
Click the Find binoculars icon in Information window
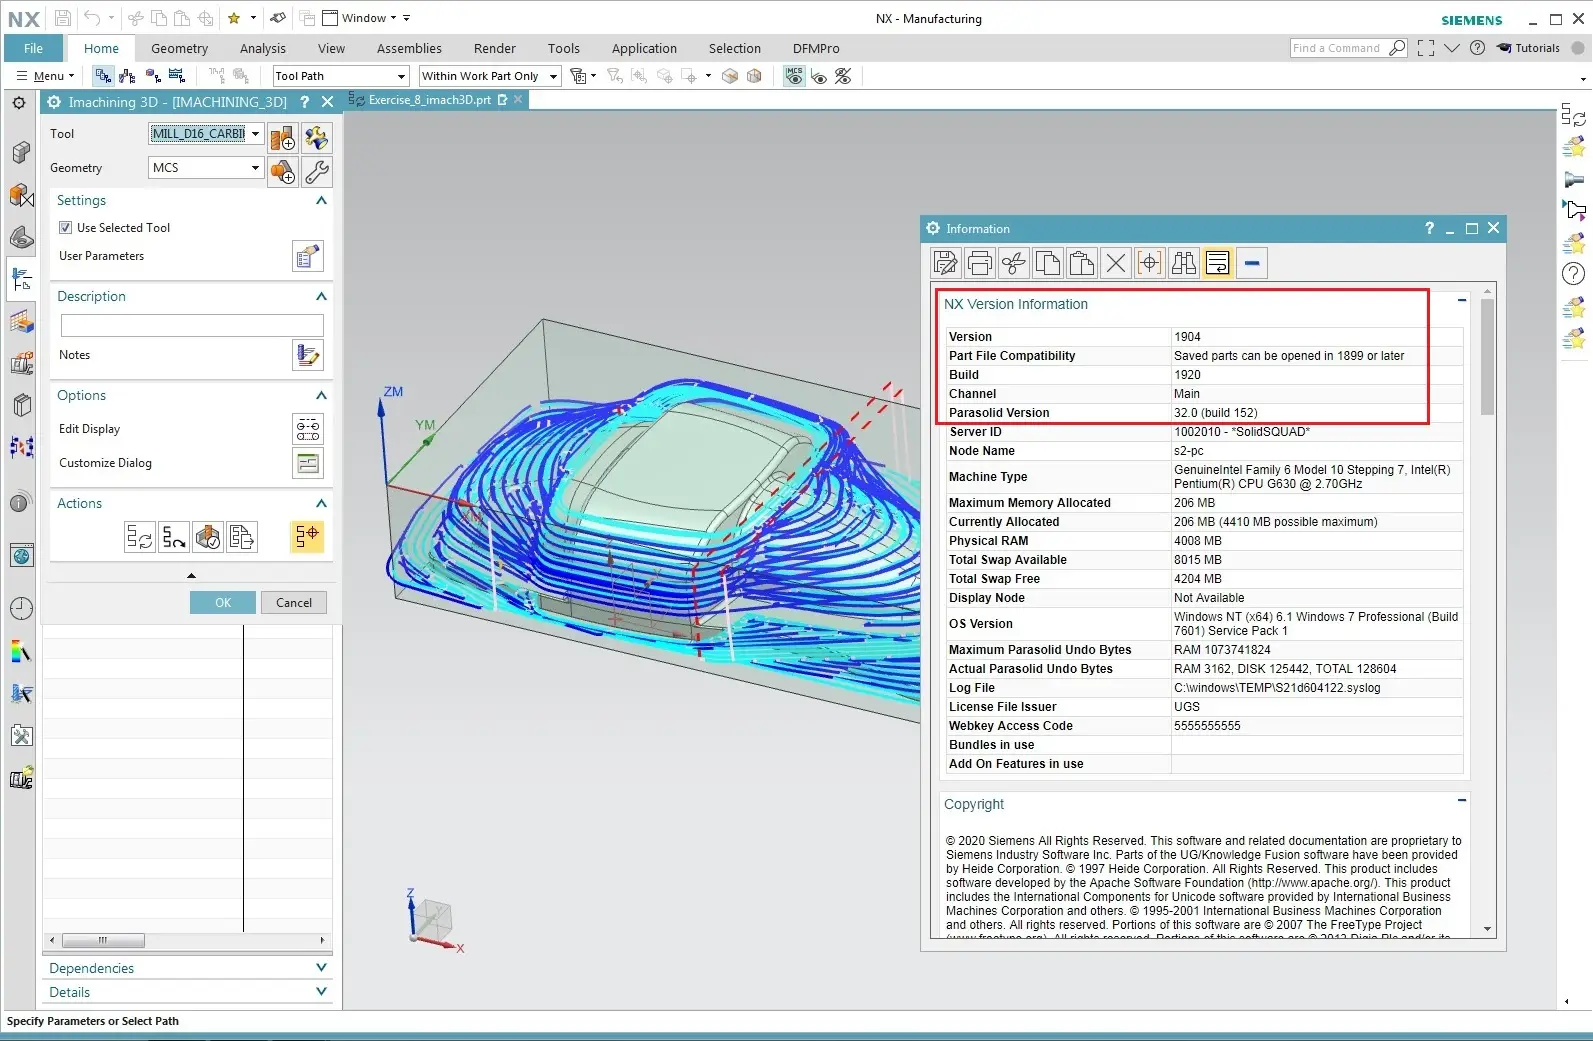click(x=1184, y=263)
